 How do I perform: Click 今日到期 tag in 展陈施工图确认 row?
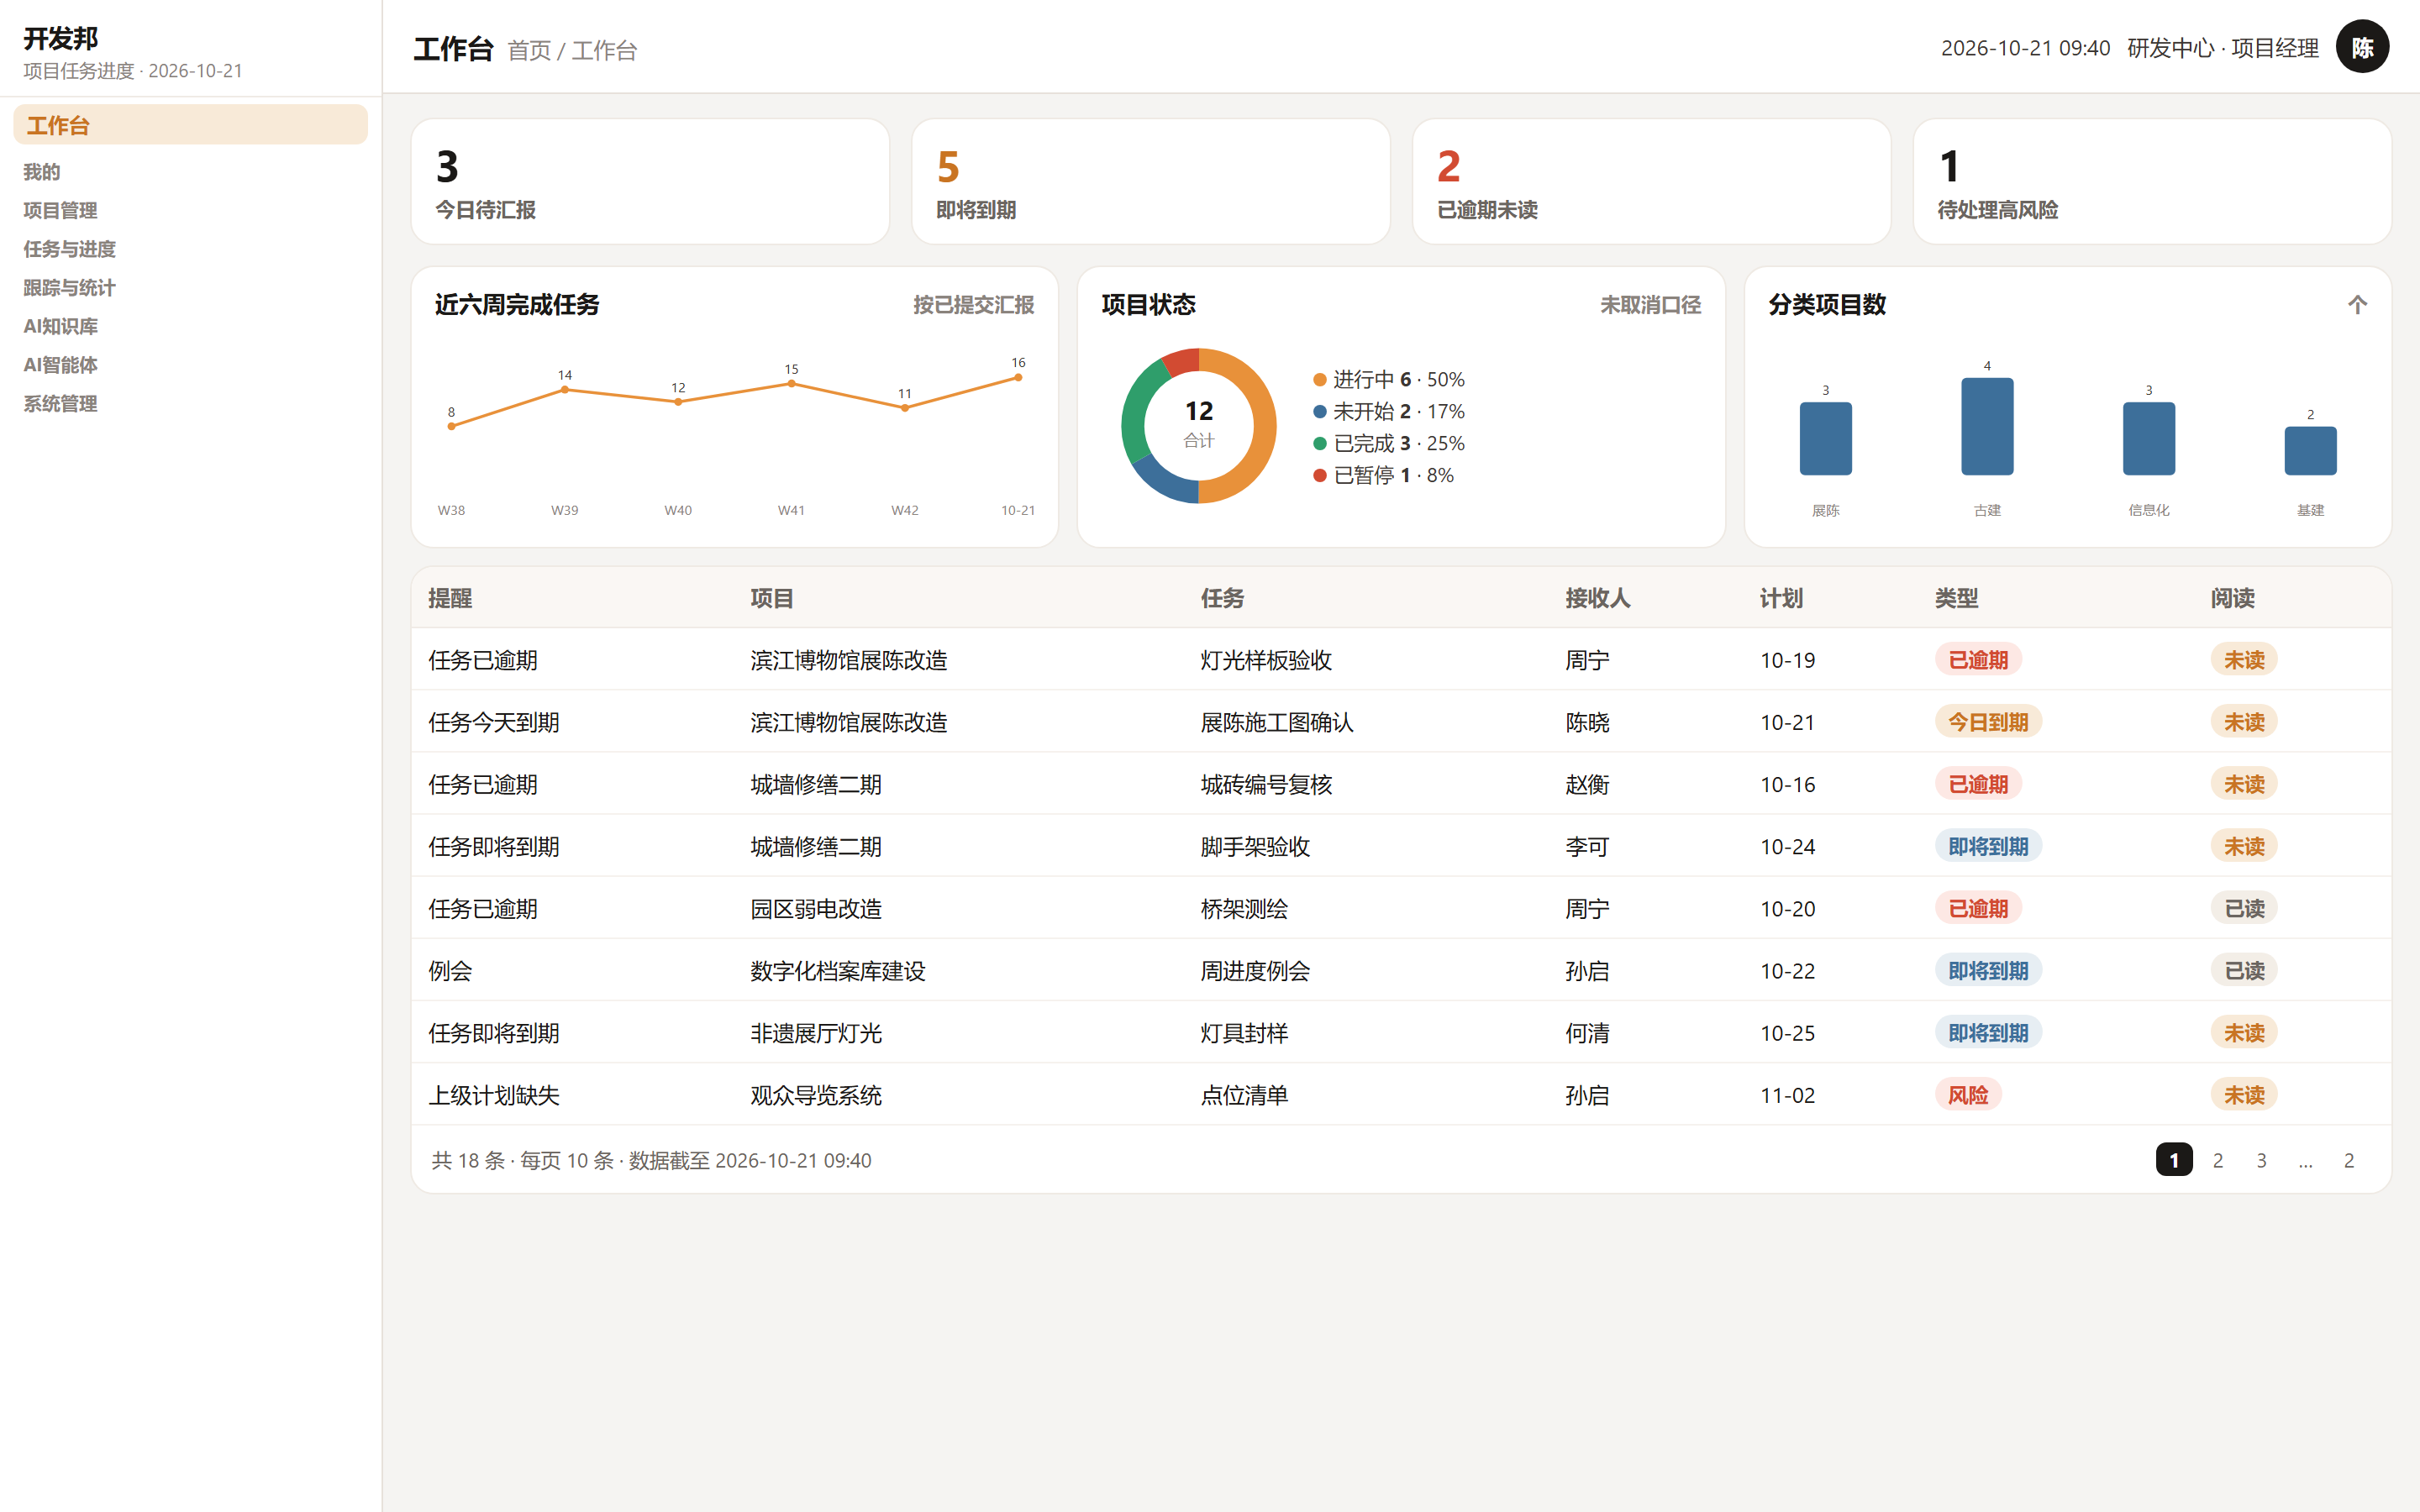coord(1988,722)
